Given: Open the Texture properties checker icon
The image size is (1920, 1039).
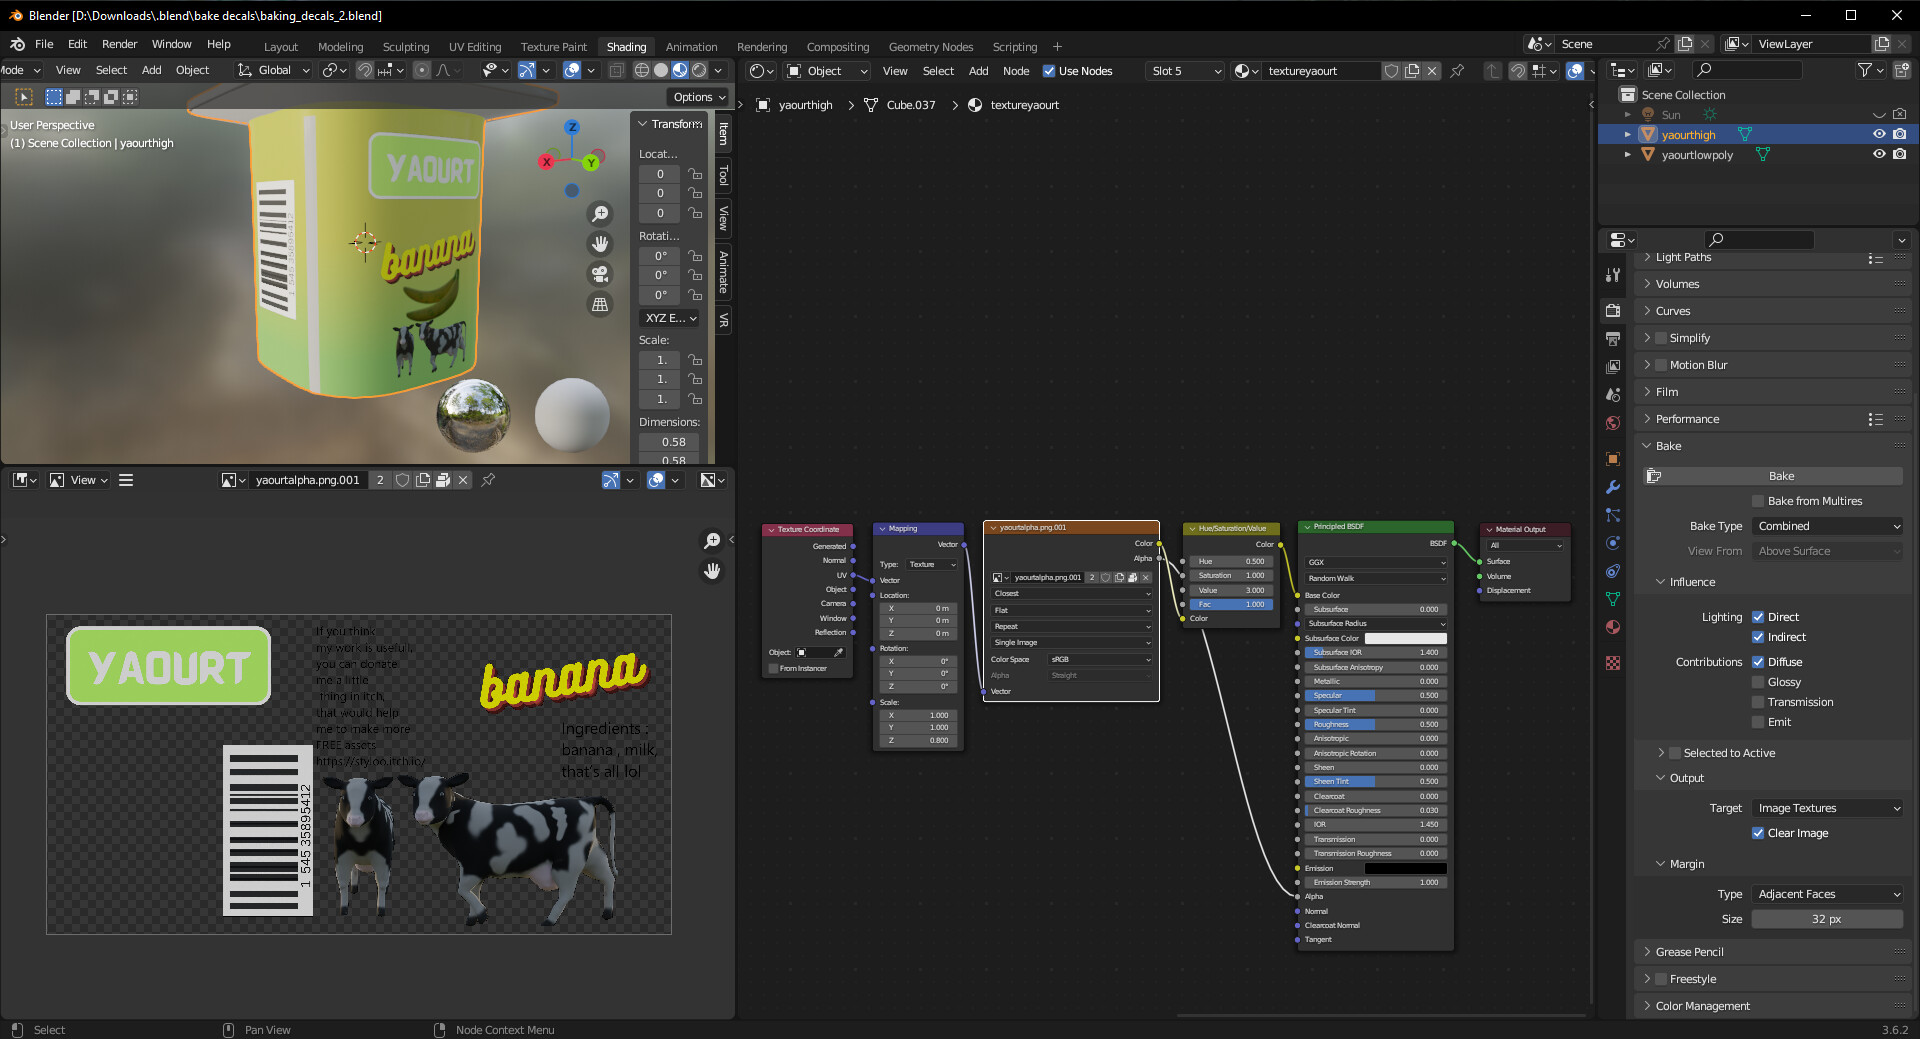Looking at the screenshot, I should 1613,663.
